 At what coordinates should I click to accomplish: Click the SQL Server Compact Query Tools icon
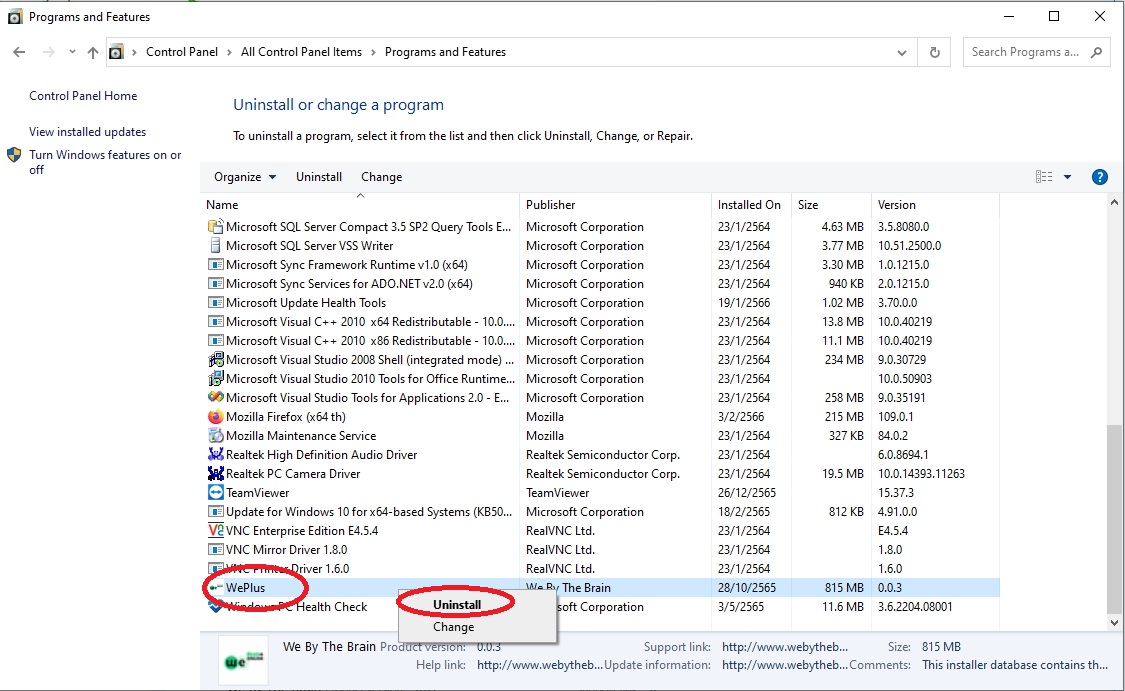(x=215, y=227)
